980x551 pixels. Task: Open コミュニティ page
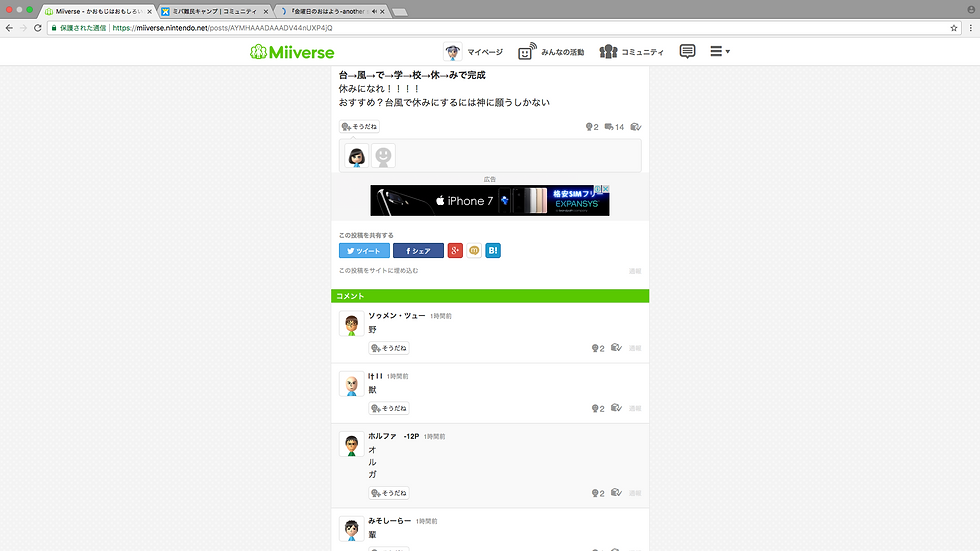[631, 52]
